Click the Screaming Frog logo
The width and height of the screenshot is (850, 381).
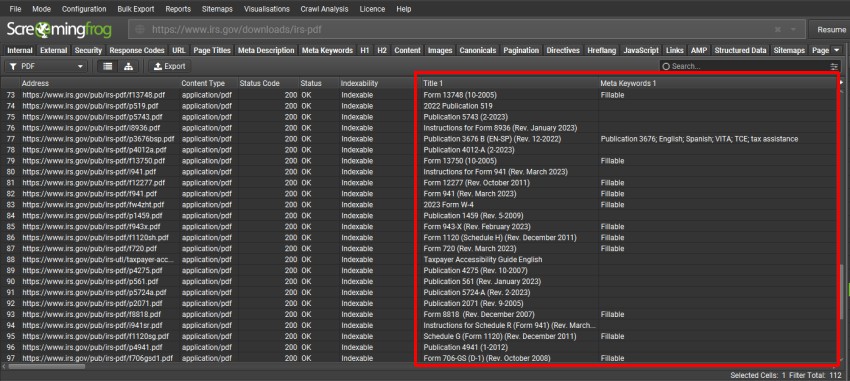coord(59,29)
